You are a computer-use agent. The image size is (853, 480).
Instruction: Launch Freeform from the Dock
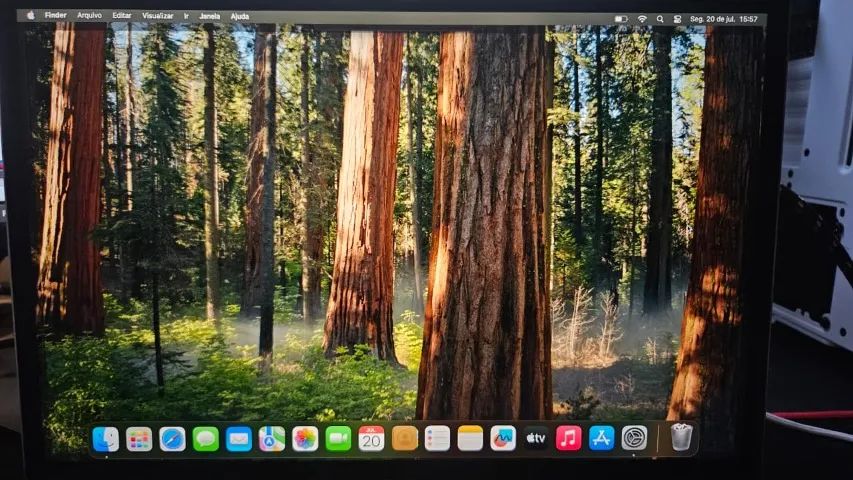pyautogui.click(x=503, y=439)
